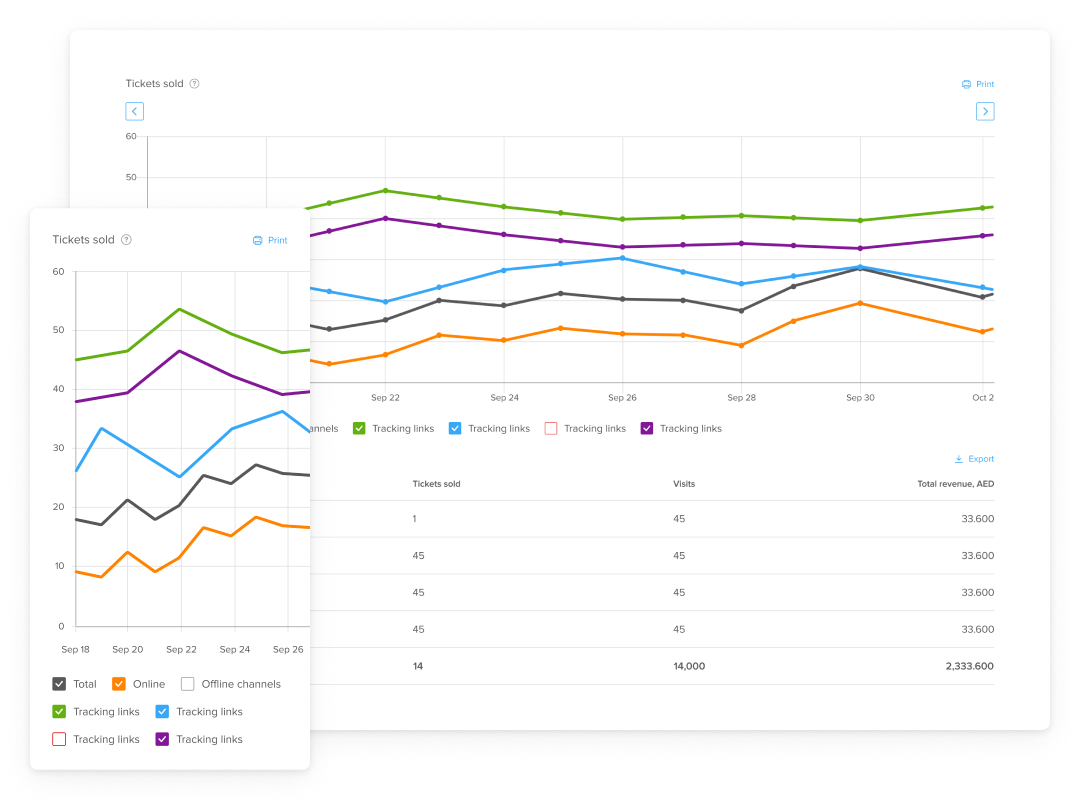Click the Export download icon
1080x800 pixels.
959,459
